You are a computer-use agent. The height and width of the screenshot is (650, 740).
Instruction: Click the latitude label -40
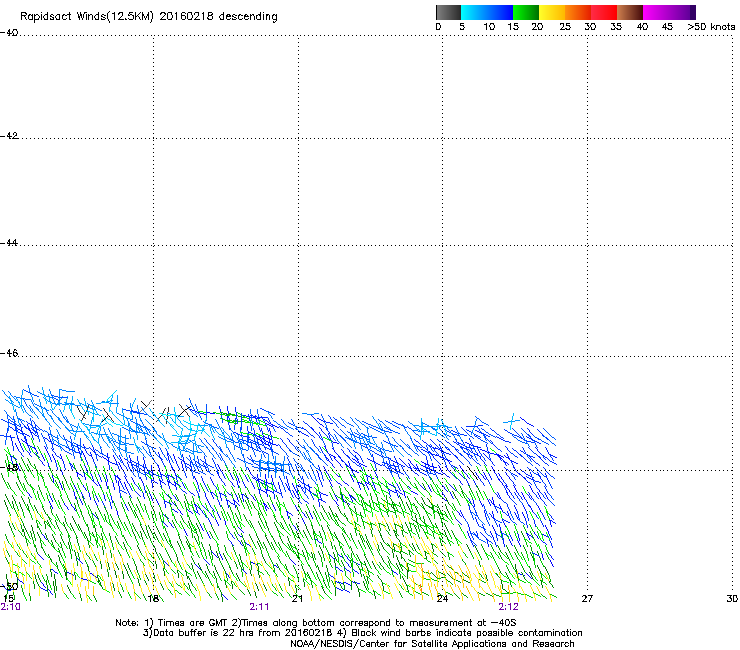9,33
